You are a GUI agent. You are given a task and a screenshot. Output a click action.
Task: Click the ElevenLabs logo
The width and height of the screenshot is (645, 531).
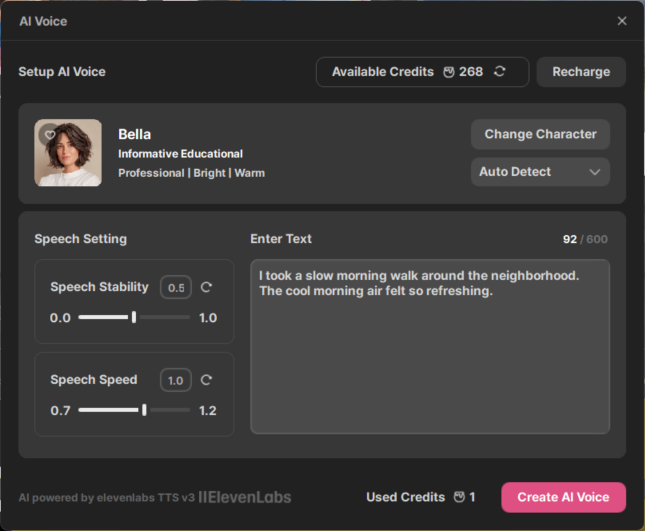coord(245,497)
